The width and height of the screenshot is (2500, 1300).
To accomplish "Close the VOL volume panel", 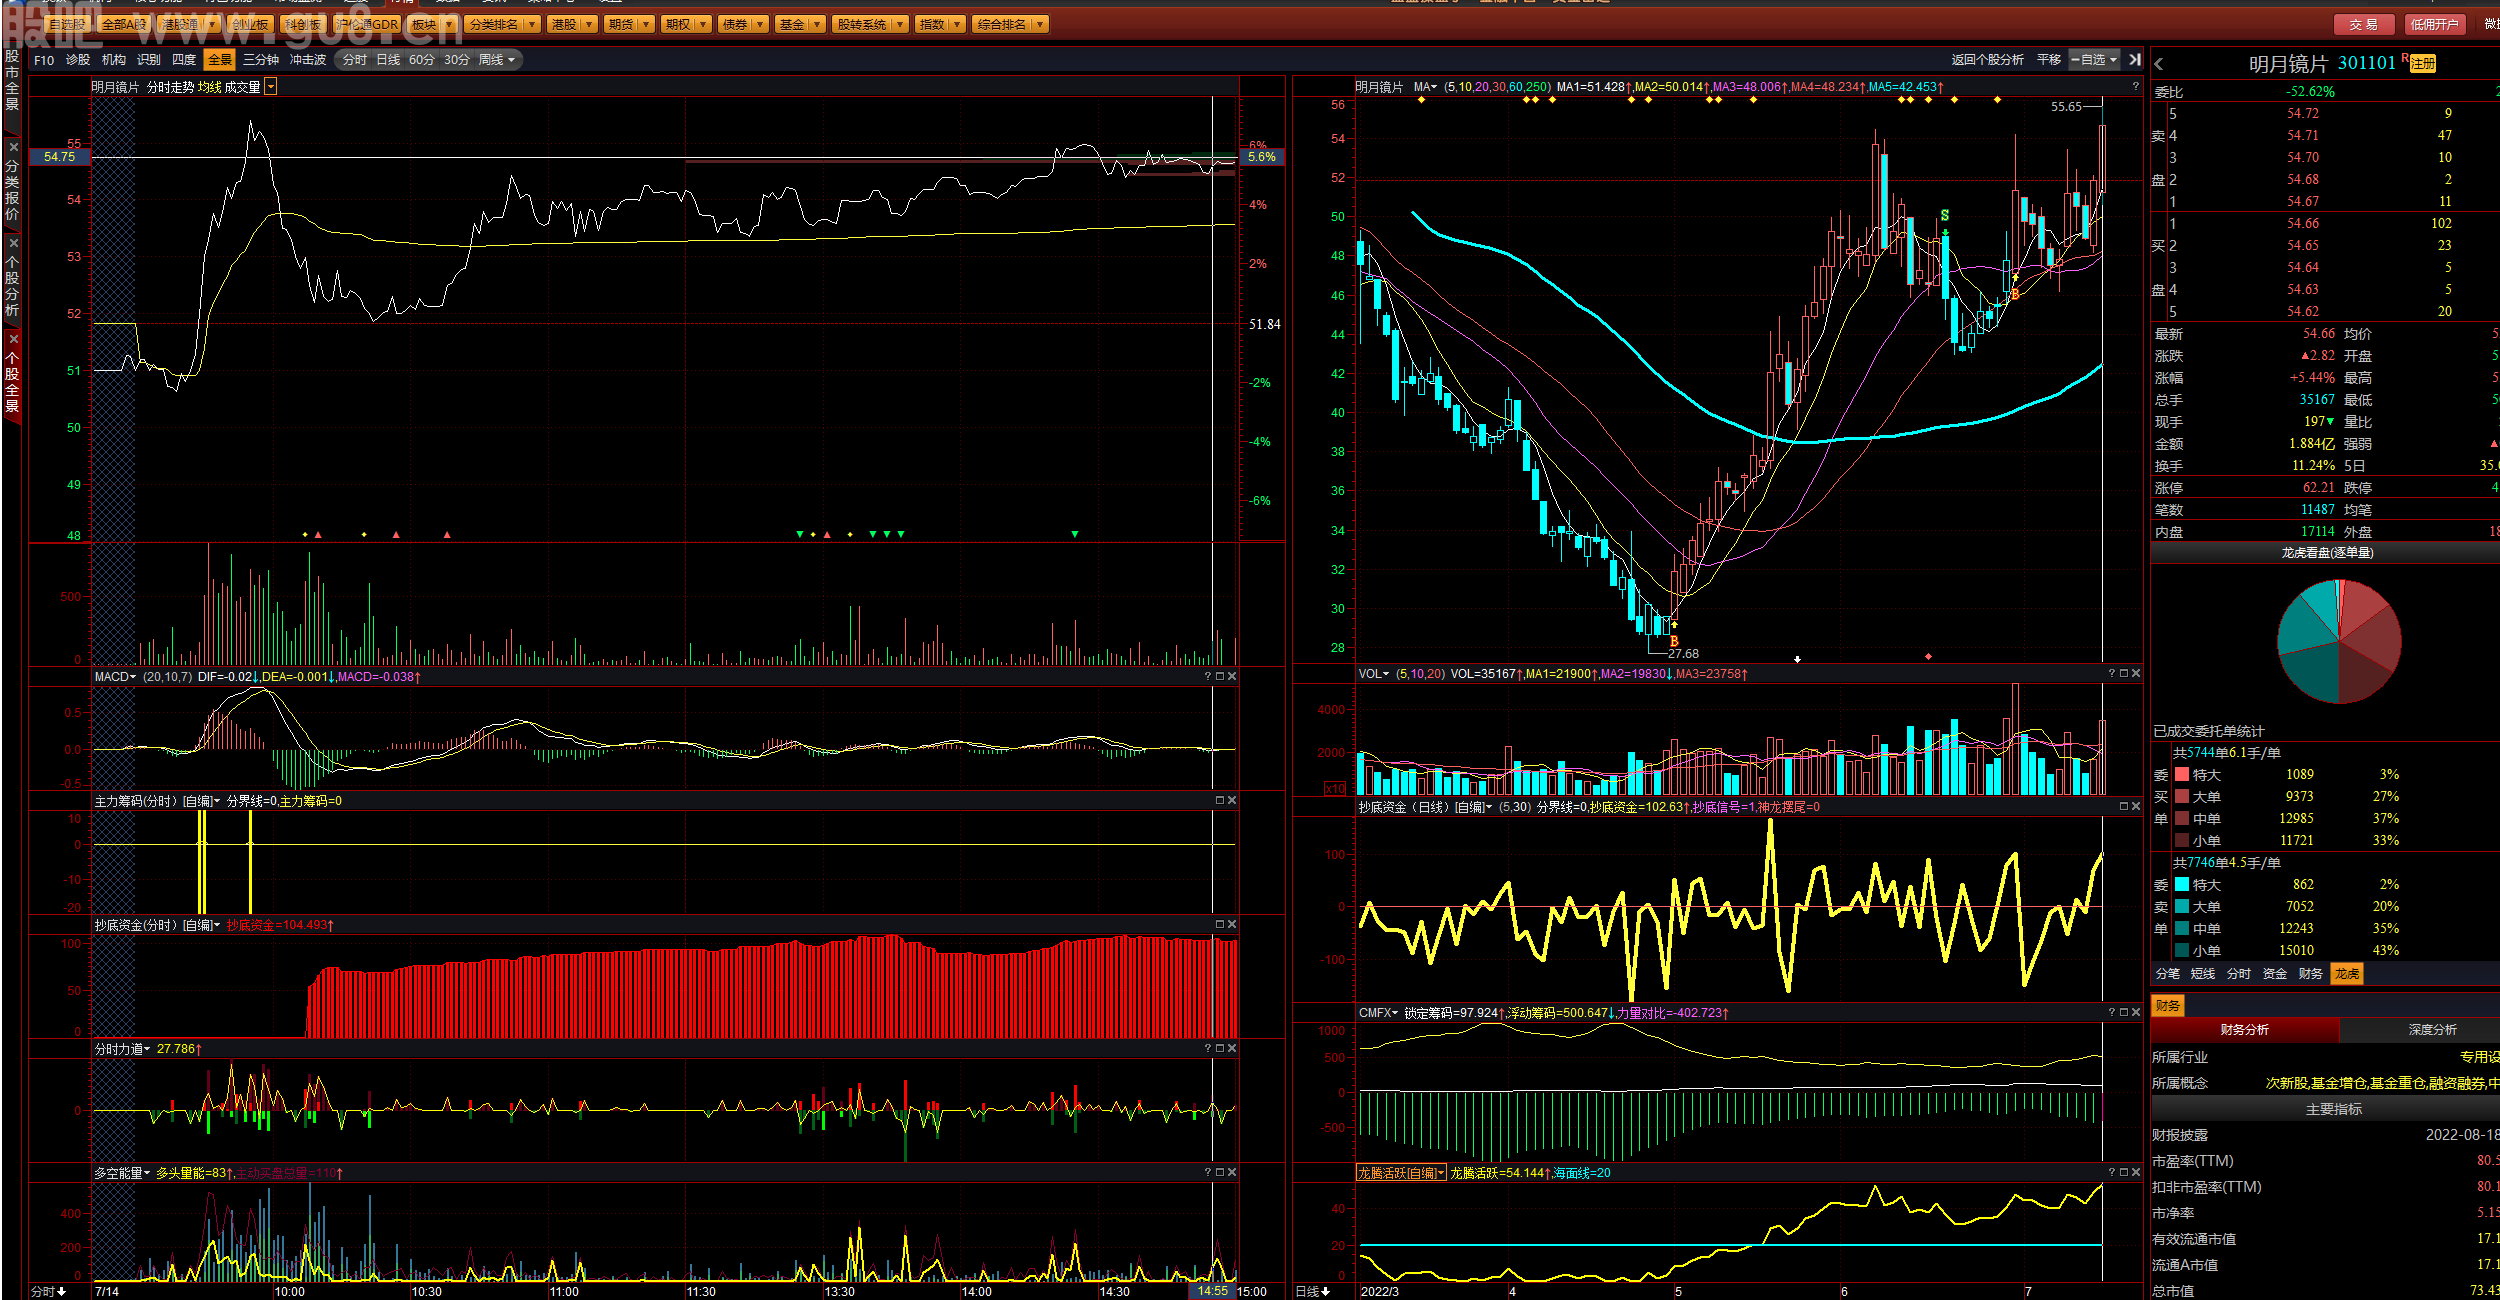I will coord(2136,674).
